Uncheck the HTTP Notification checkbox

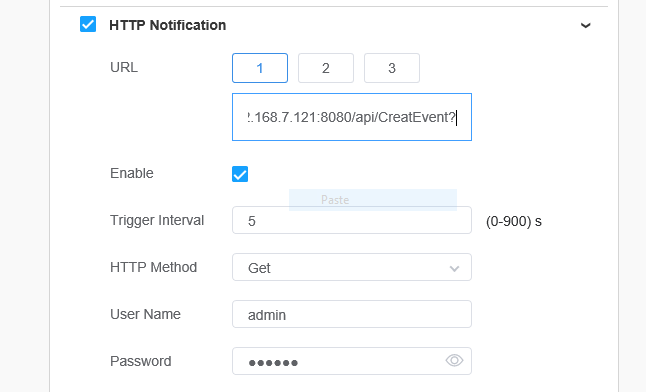[x=88, y=24]
